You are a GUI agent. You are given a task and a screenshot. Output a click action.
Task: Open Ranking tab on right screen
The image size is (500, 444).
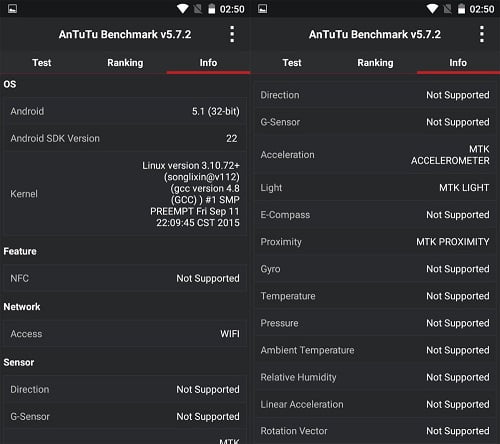tap(375, 63)
